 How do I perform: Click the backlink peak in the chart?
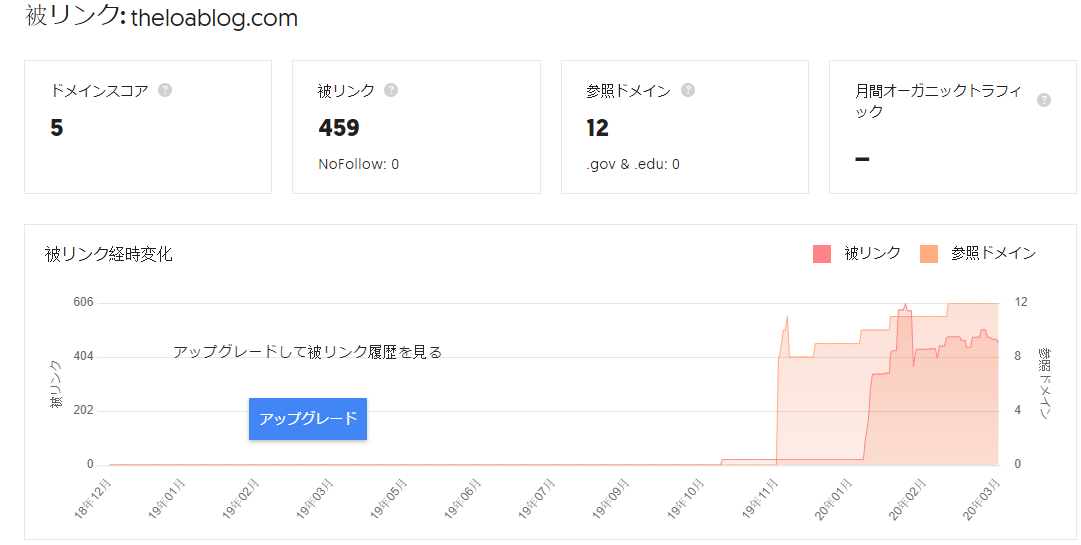905,306
